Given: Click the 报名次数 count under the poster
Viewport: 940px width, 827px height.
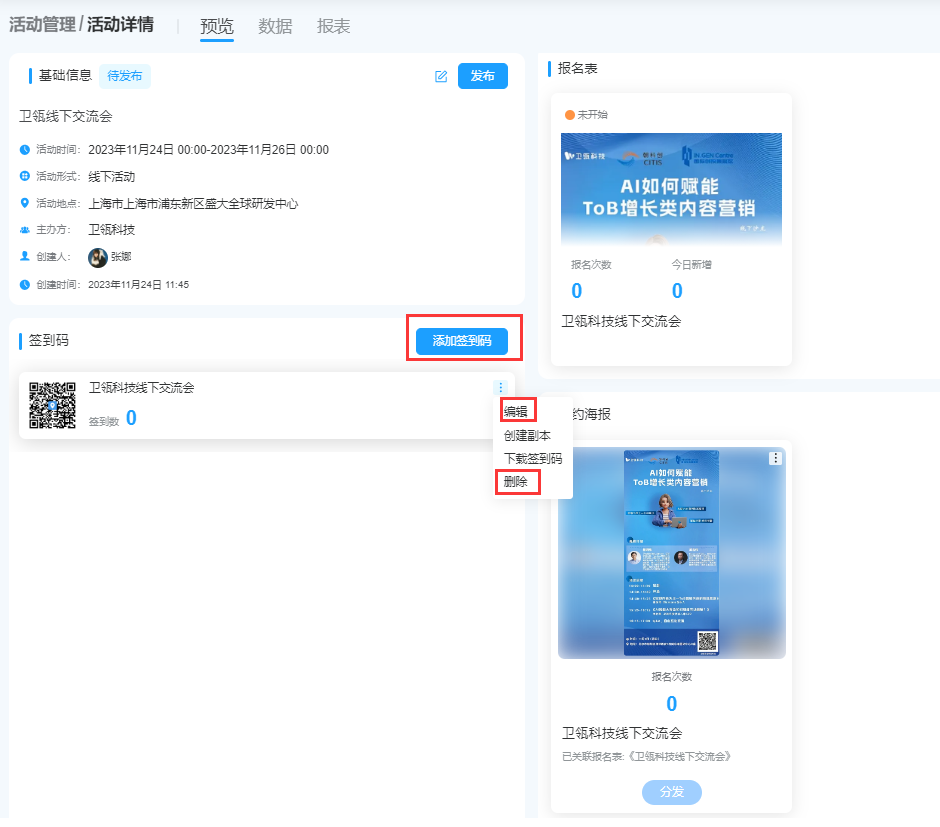Looking at the screenshot, I should (x=671, y=703).
